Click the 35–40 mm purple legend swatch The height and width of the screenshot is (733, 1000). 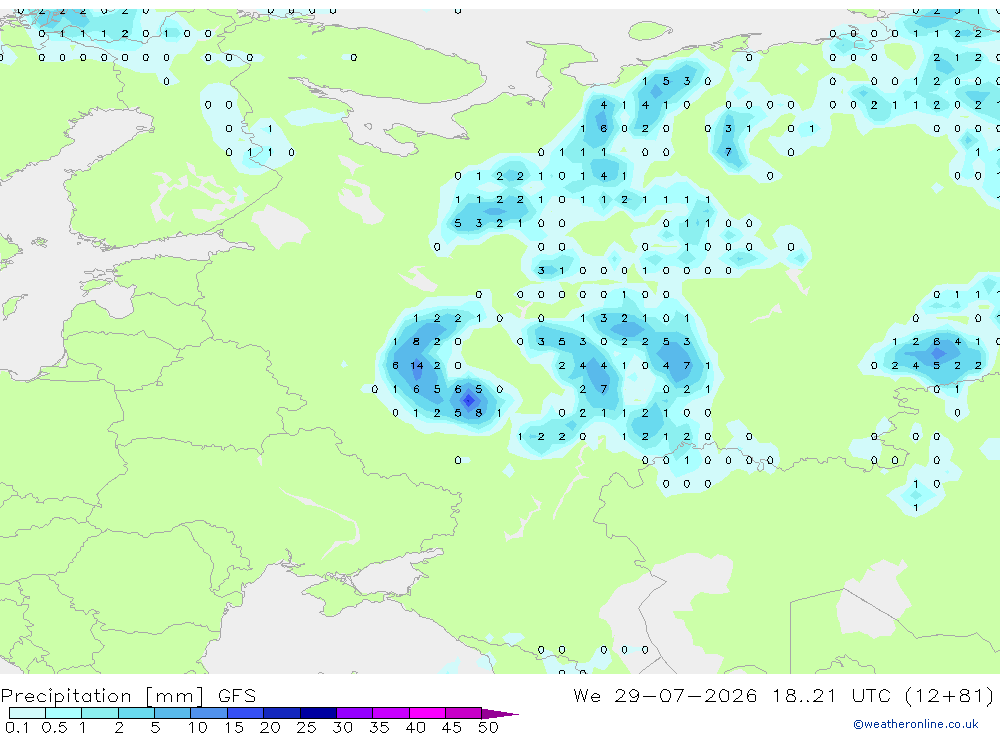click(391, 713)
